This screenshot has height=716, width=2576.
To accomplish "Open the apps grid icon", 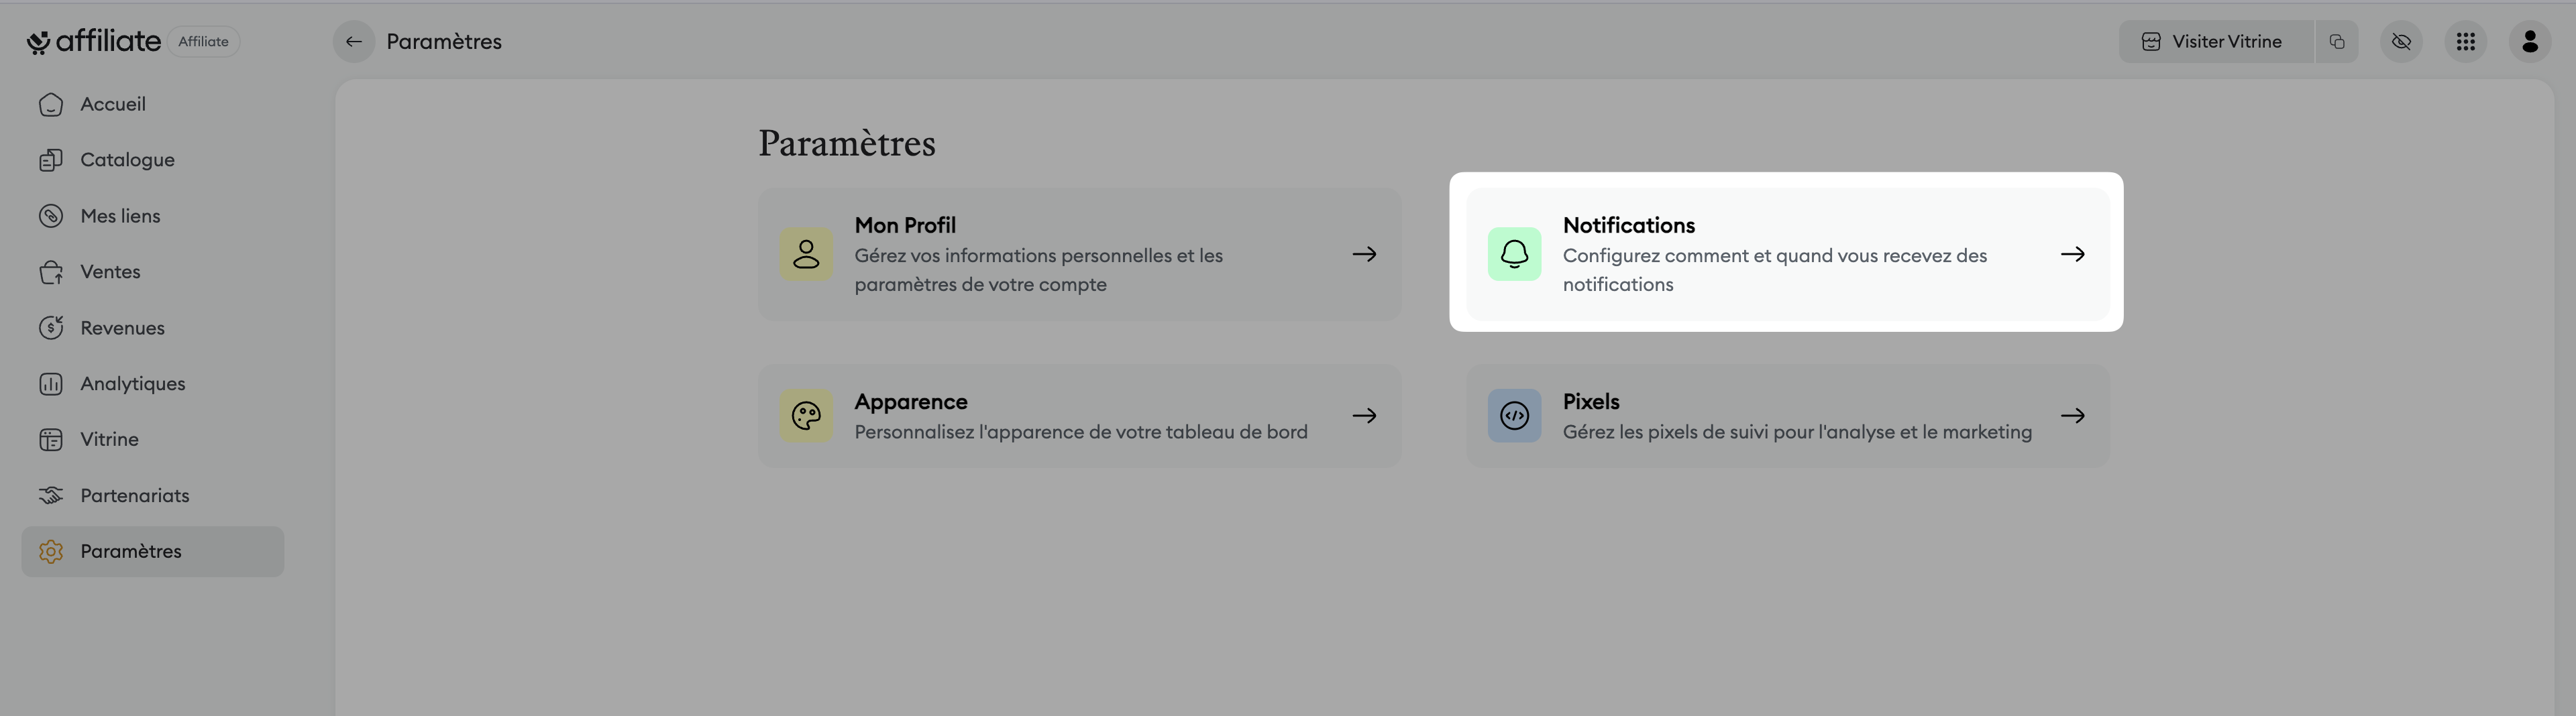I will [2465, 42].
